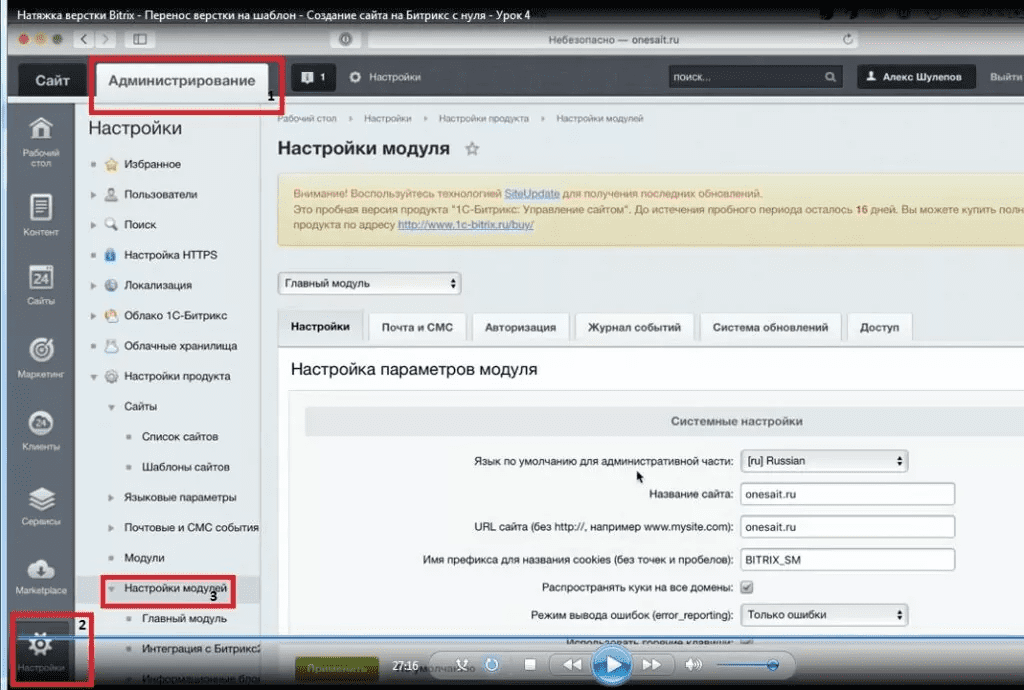Viewport: 1024px width, 690px height.
Task: Switch to the Доступ tab
Action: click(x=879, y=327)
